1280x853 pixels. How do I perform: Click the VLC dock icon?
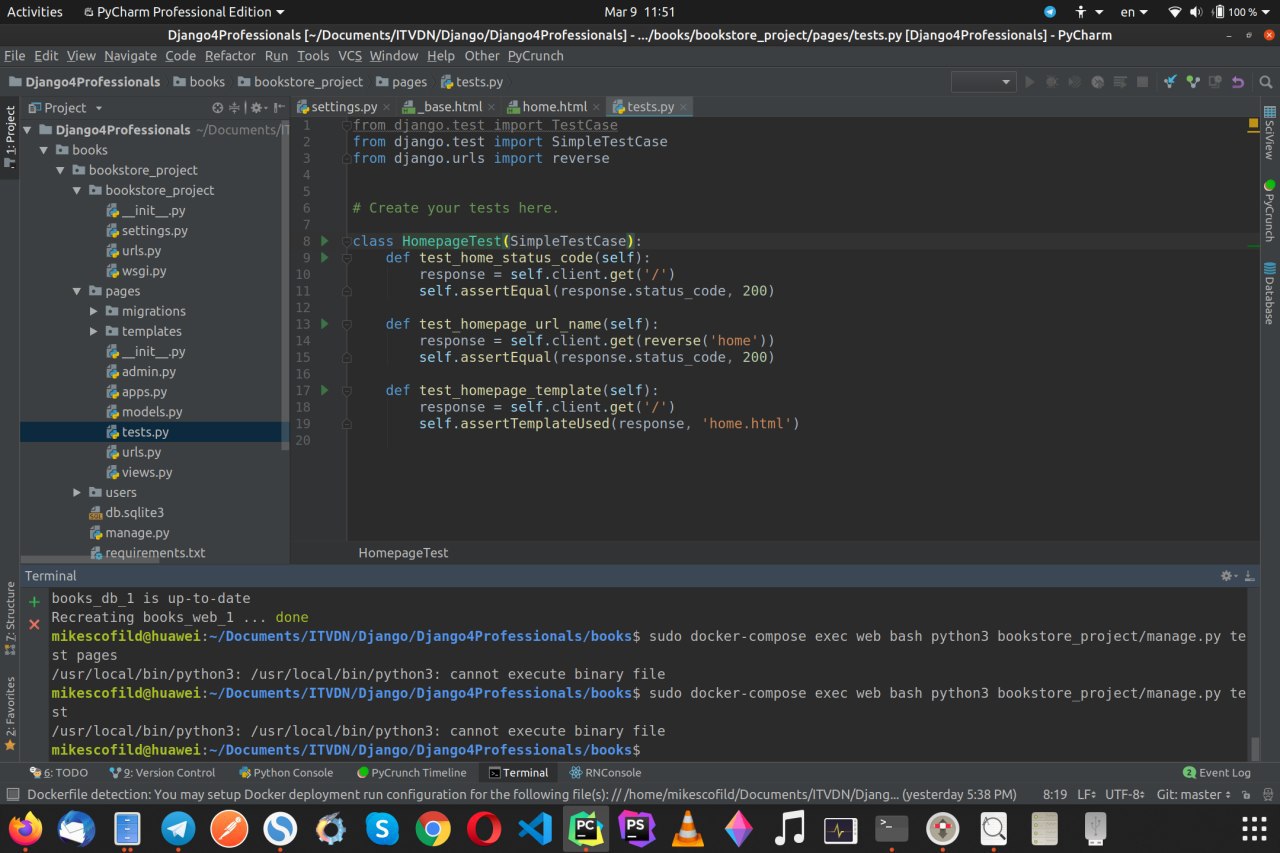pyautogui.click(x=687, y=828)
